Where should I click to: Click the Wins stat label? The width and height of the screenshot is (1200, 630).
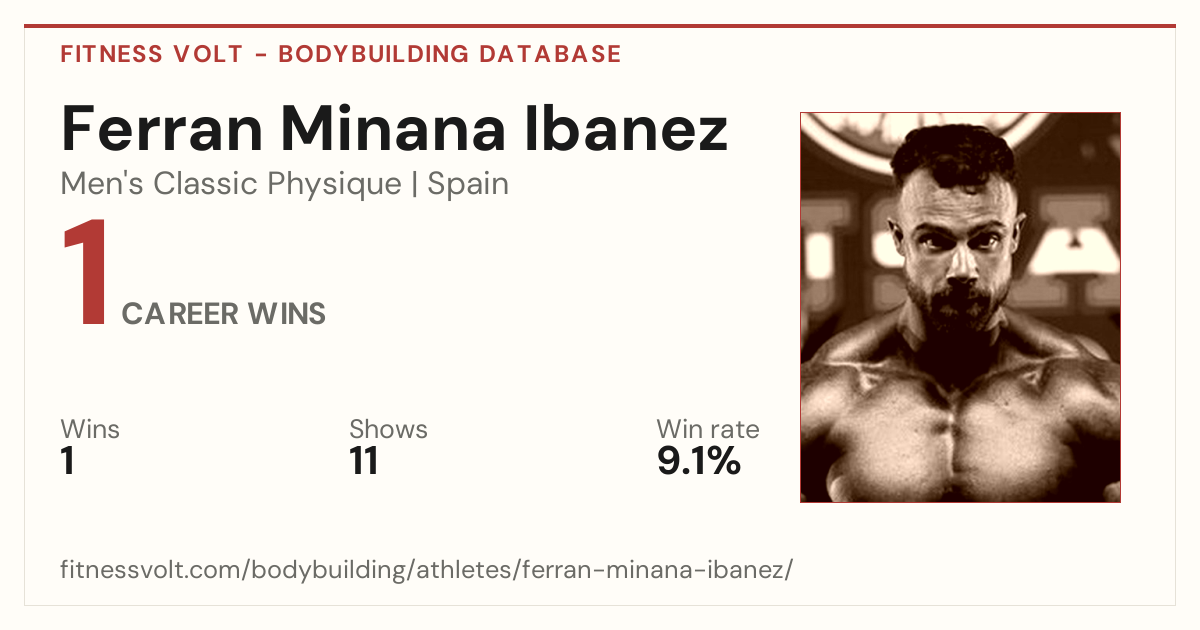click(x=90, y=430)
